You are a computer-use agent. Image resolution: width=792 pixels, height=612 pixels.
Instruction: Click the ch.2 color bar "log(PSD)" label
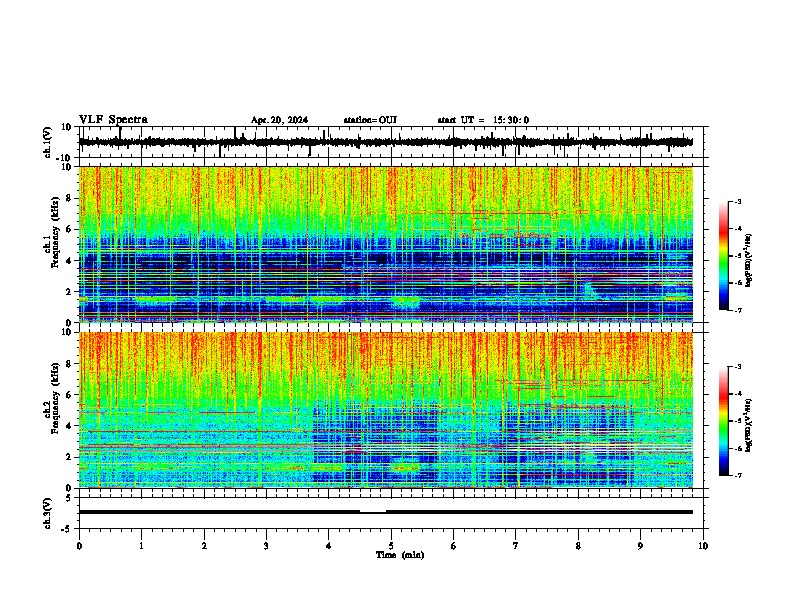pos(749,426)
